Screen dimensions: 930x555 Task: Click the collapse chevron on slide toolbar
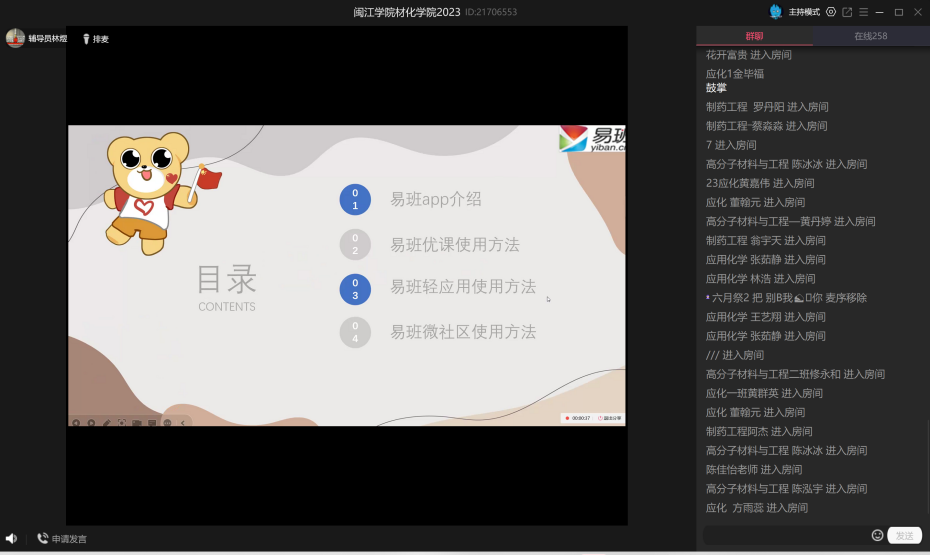click(183, 423)
